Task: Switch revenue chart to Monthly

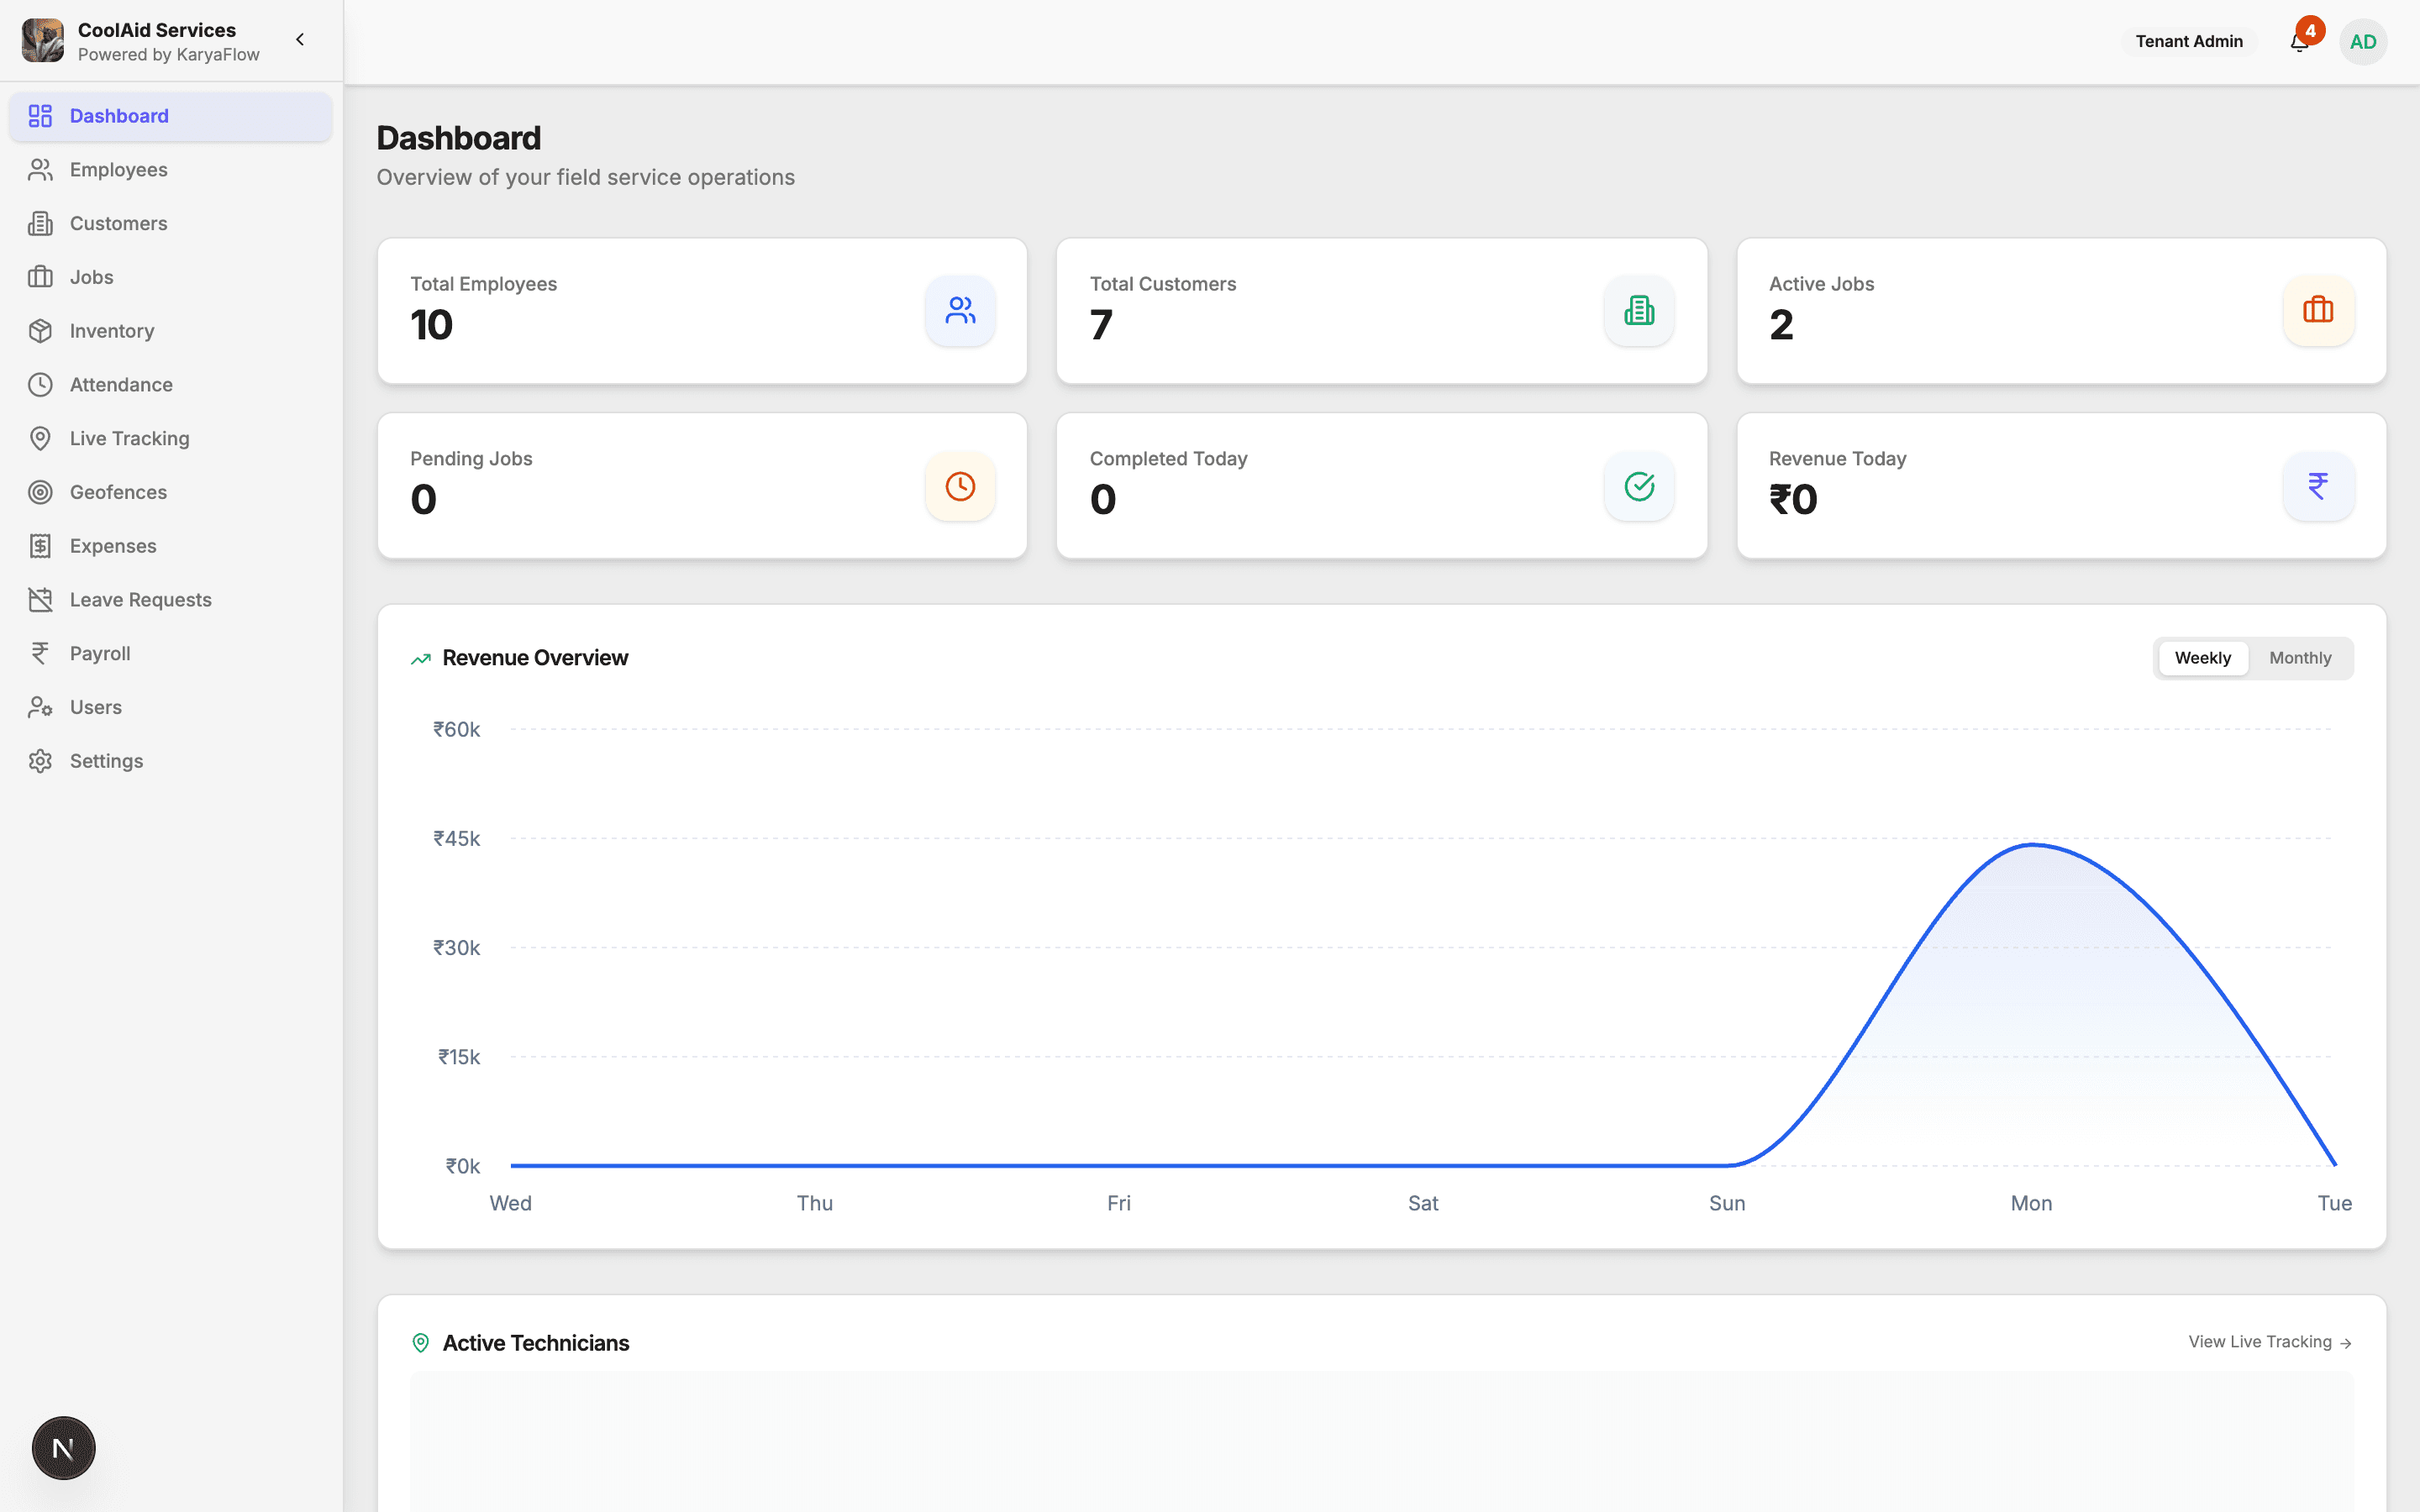Action: [2300, 658]
